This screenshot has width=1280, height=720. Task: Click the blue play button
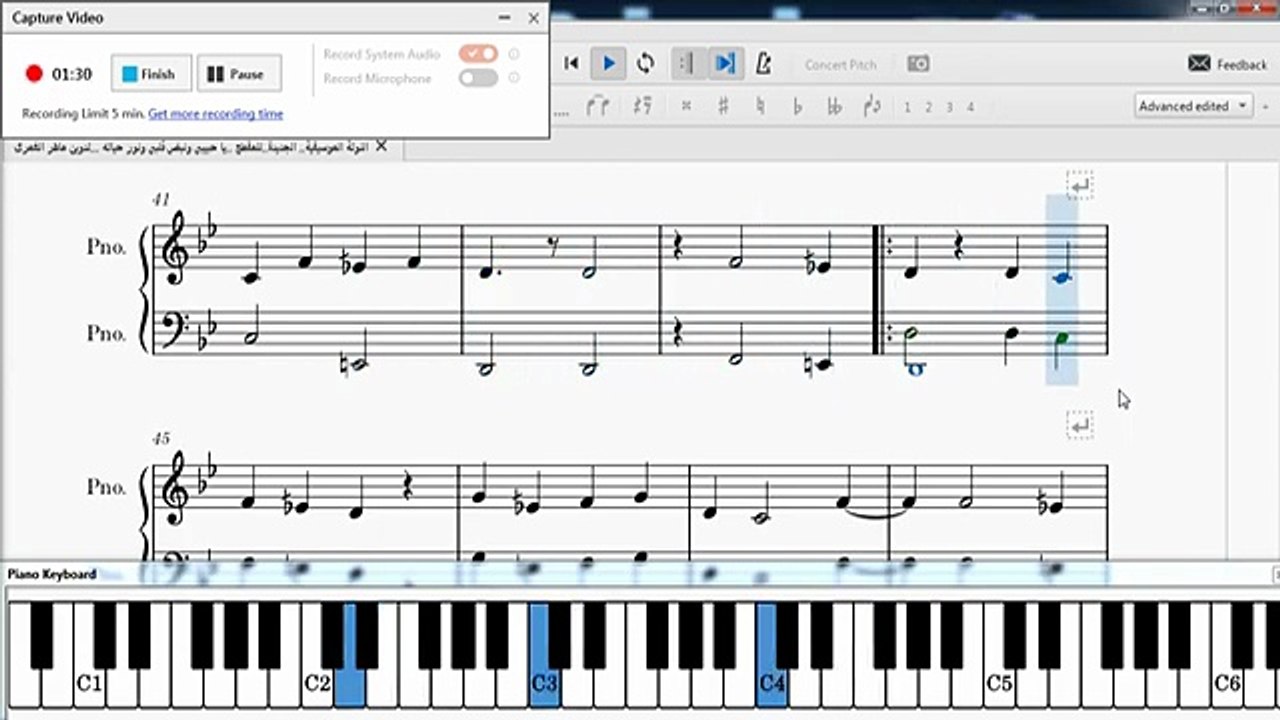pos(608,64)
